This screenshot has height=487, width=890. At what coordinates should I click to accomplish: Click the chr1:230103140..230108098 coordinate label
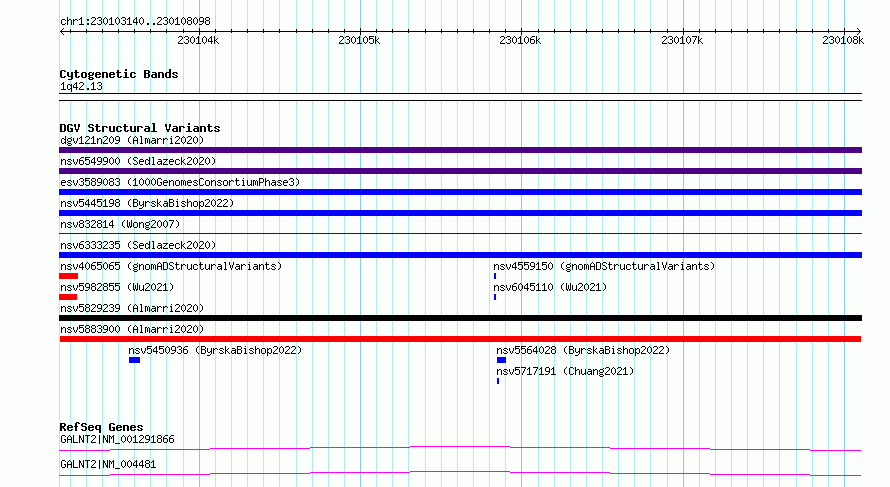pyautogui.click(x=135, y=21)
